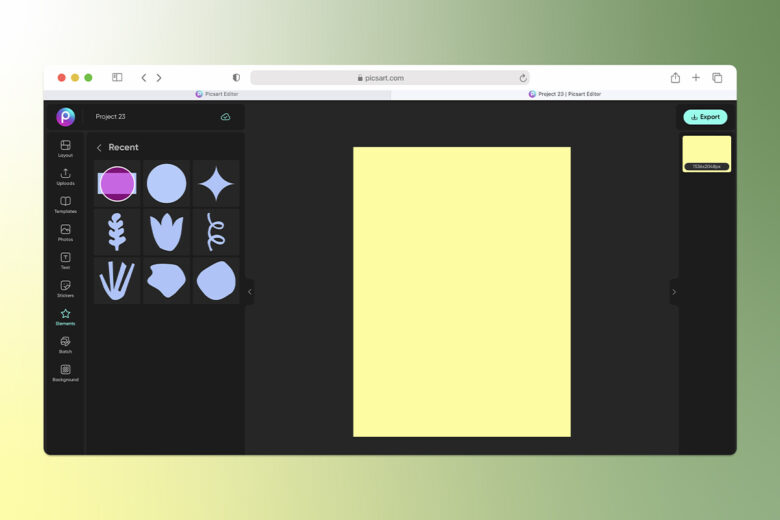This screenshot has width=780, height=520.
Task: Open the Batch tool
Action: coord(65,344)
